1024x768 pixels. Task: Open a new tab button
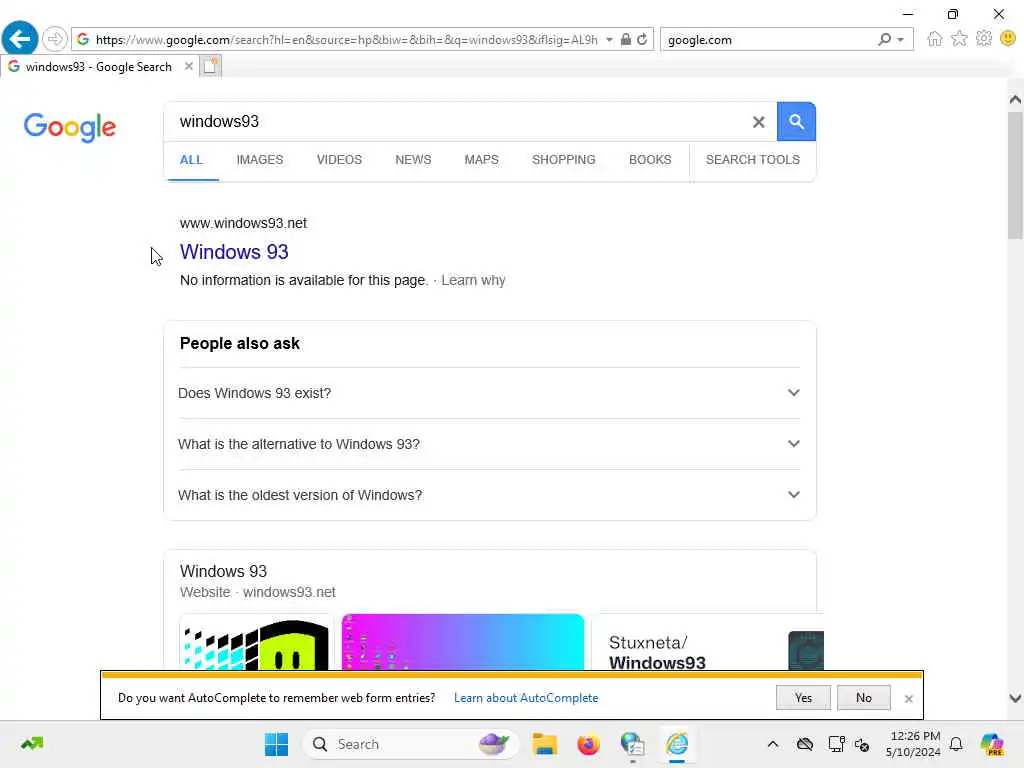click(x=210, y=66)
